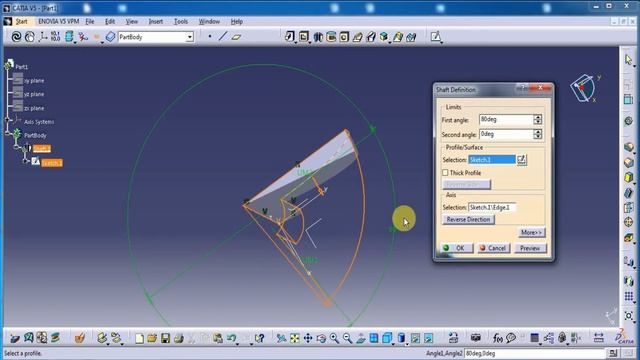Image resolution: width=640 pixels, height=360 pixels.
Task: Open the Insert menu
Action: click(156, 21)
